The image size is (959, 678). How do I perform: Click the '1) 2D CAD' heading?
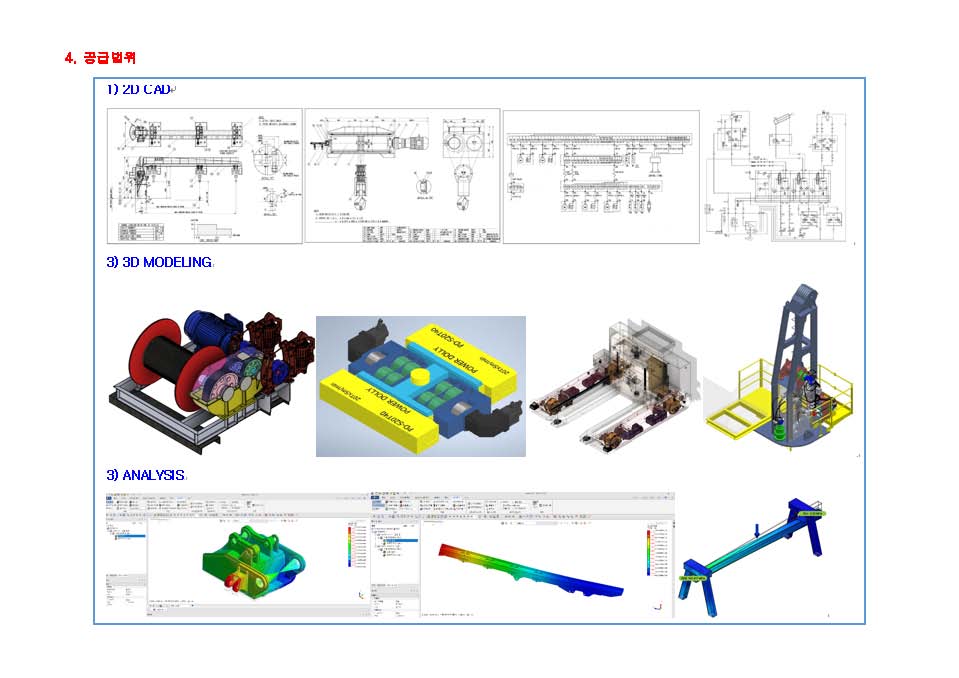pos(139,89)
